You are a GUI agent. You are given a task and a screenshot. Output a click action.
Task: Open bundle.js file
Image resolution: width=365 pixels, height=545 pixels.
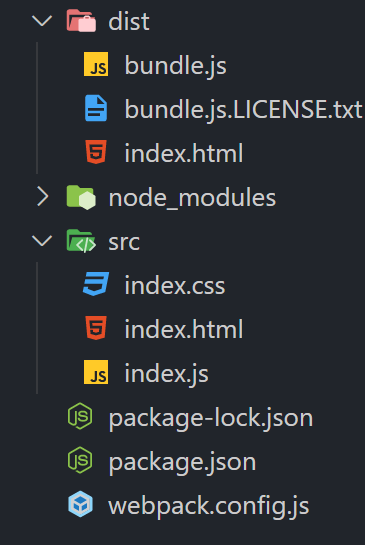(x=176, y=66)
